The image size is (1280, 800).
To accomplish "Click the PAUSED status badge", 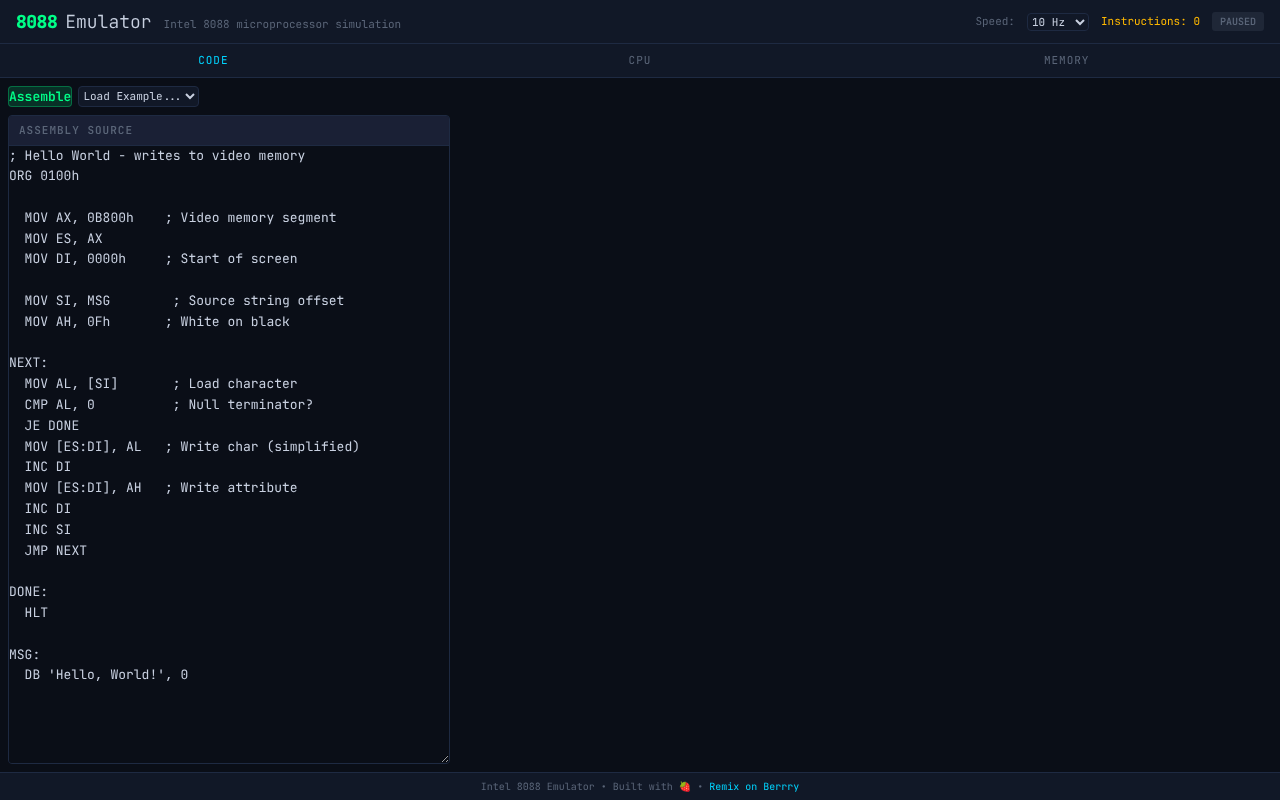I will pyautogui.click(x=1238, y=22).
